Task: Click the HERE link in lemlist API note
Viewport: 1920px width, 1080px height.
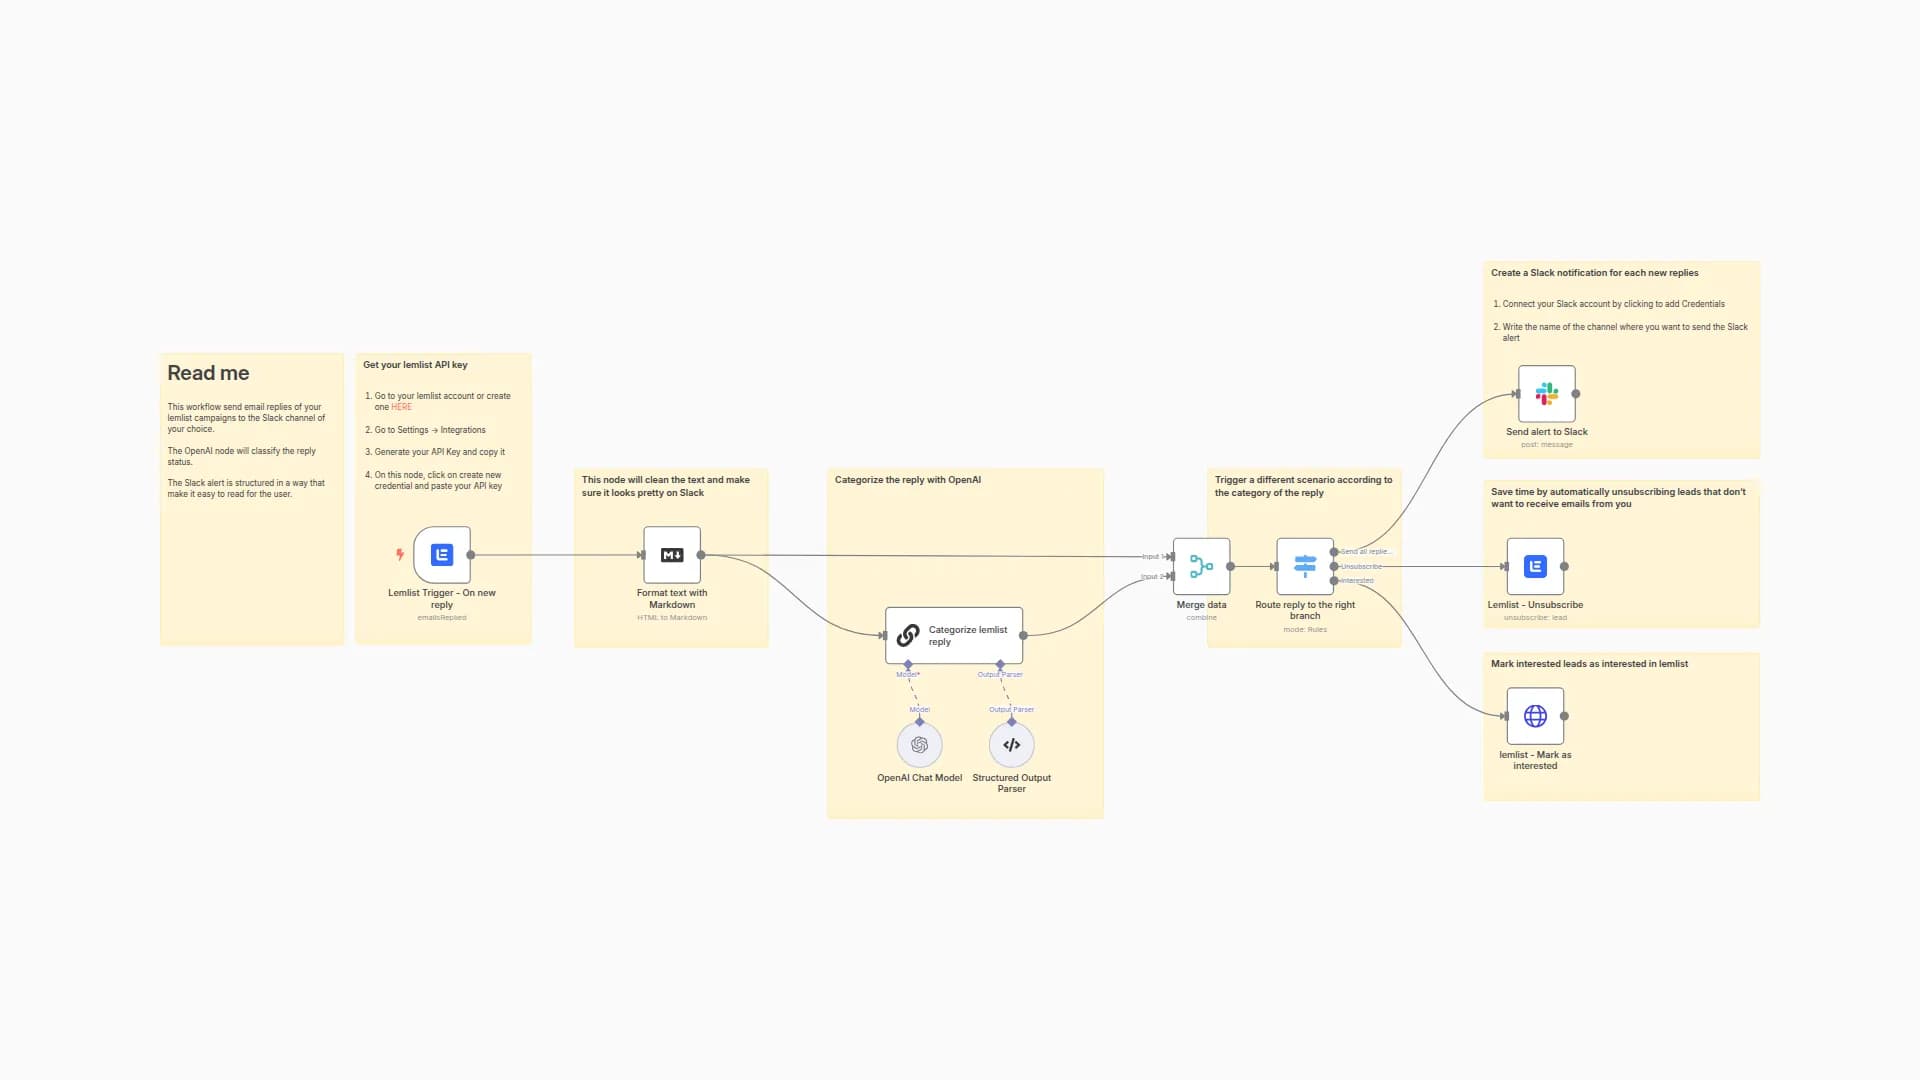Action: (x=401, y=407)
